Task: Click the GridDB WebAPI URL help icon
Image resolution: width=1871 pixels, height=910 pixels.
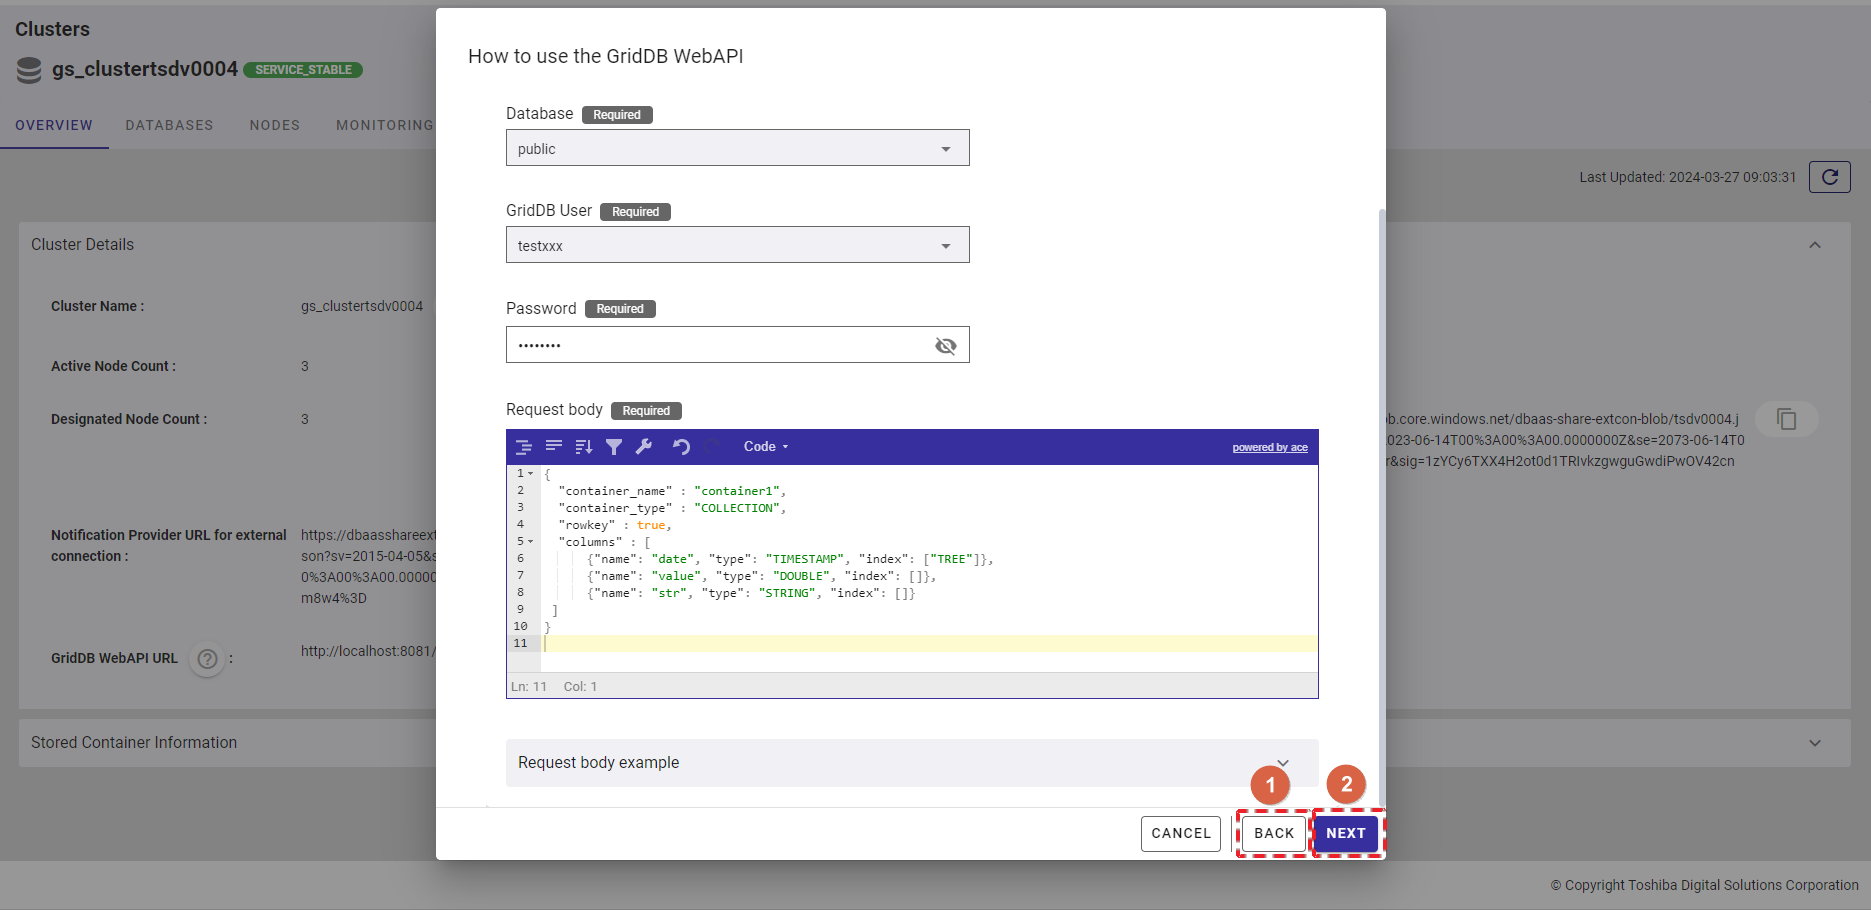Action: tap(207, 659)
